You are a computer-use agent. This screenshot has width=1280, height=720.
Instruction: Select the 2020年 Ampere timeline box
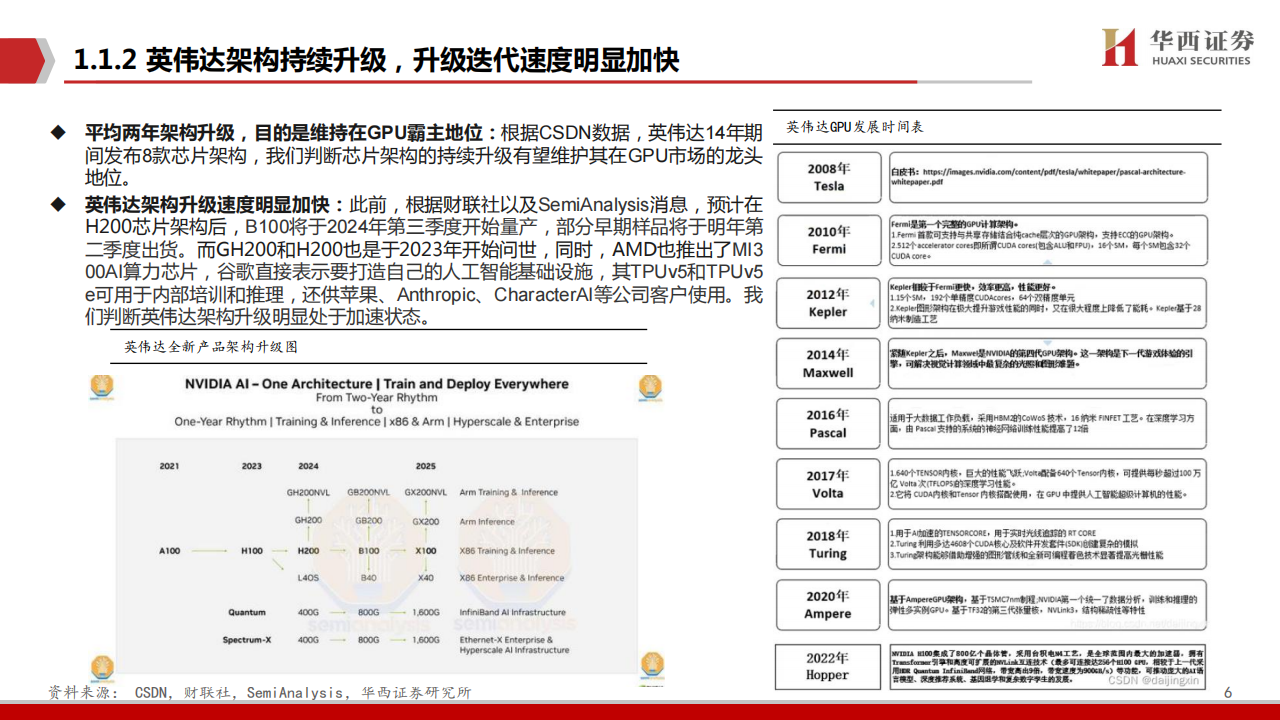tap(828, 605)
